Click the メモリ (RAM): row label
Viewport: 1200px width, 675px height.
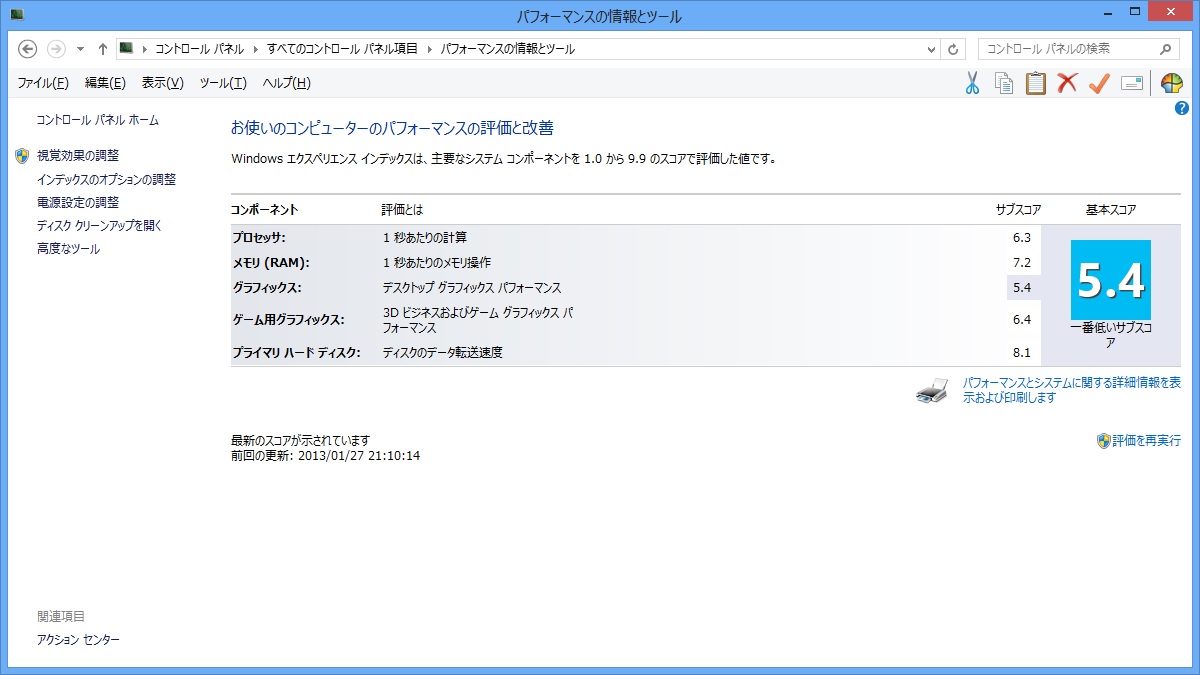click(271, 263)
